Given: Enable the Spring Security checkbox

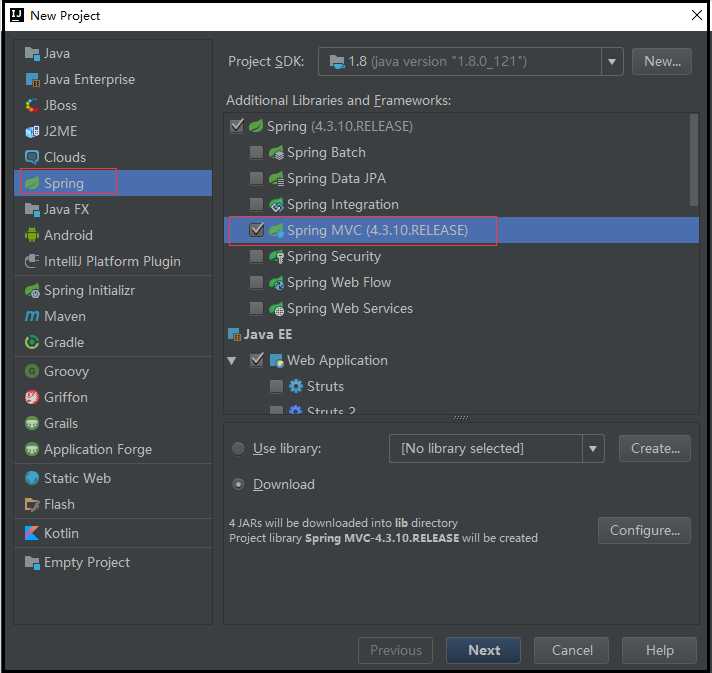Looking at the screenshot, I should pos(257,257).
